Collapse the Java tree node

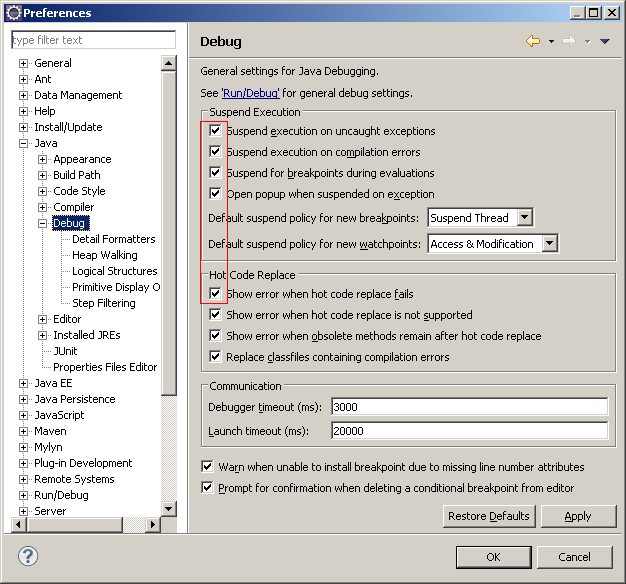click(x=23, y=143)
